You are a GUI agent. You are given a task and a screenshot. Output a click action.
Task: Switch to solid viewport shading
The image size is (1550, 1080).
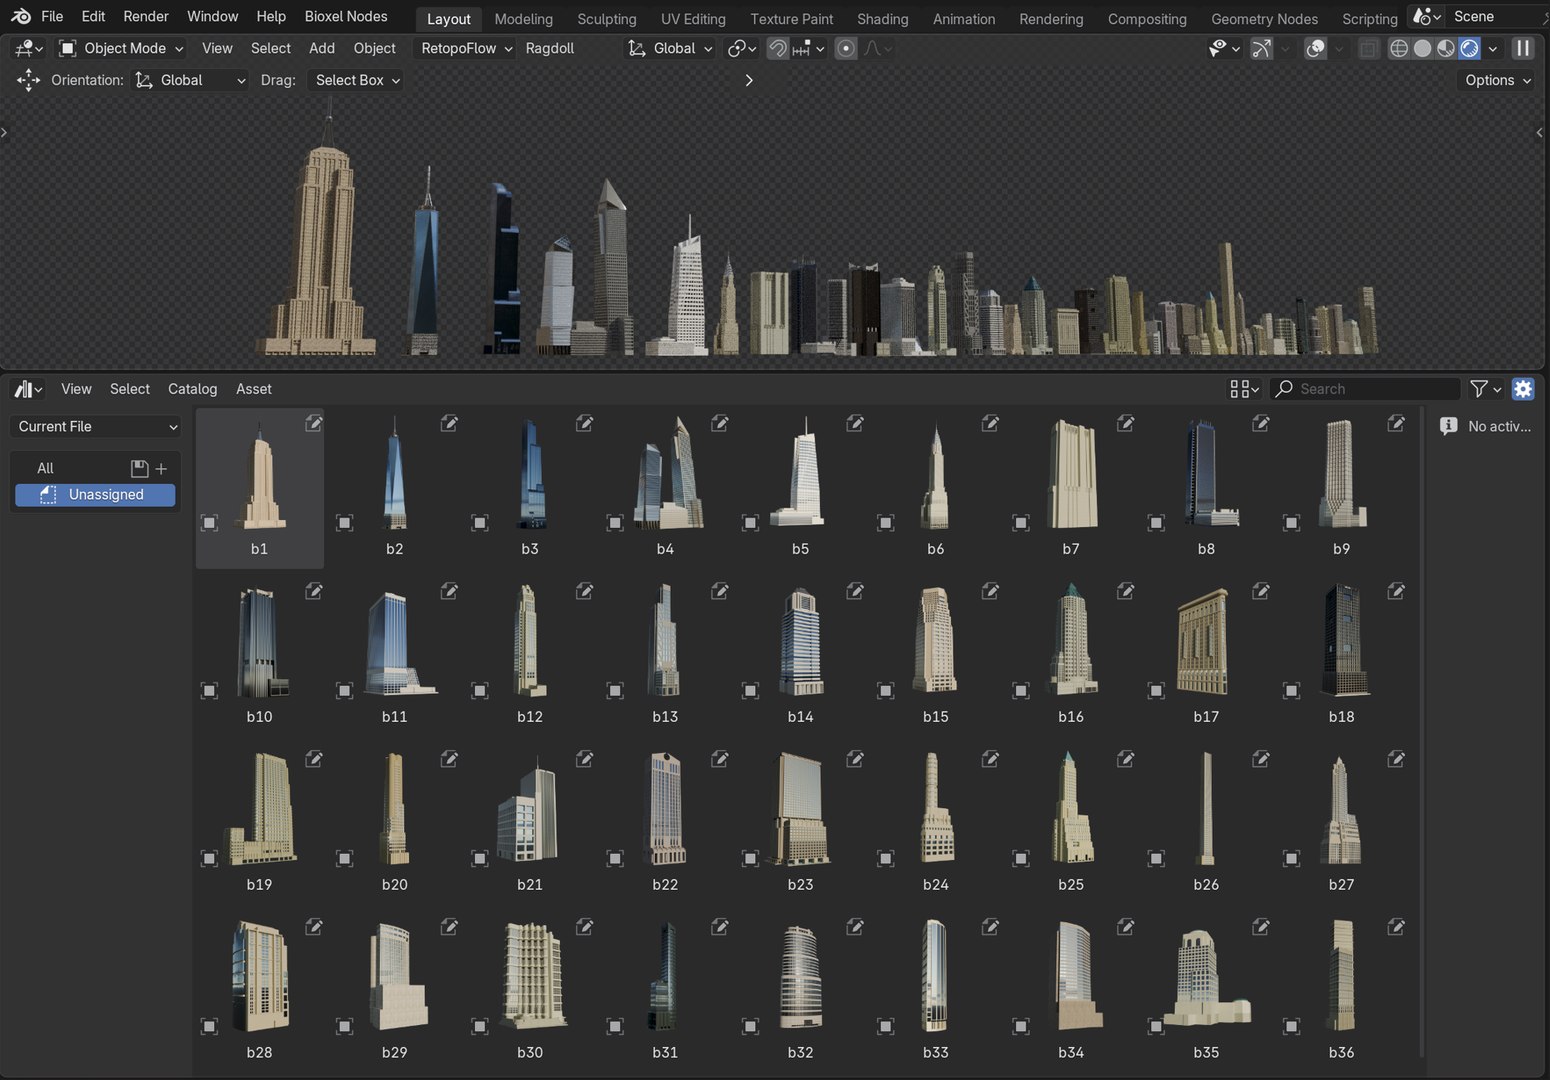[x=1422, y=48]
